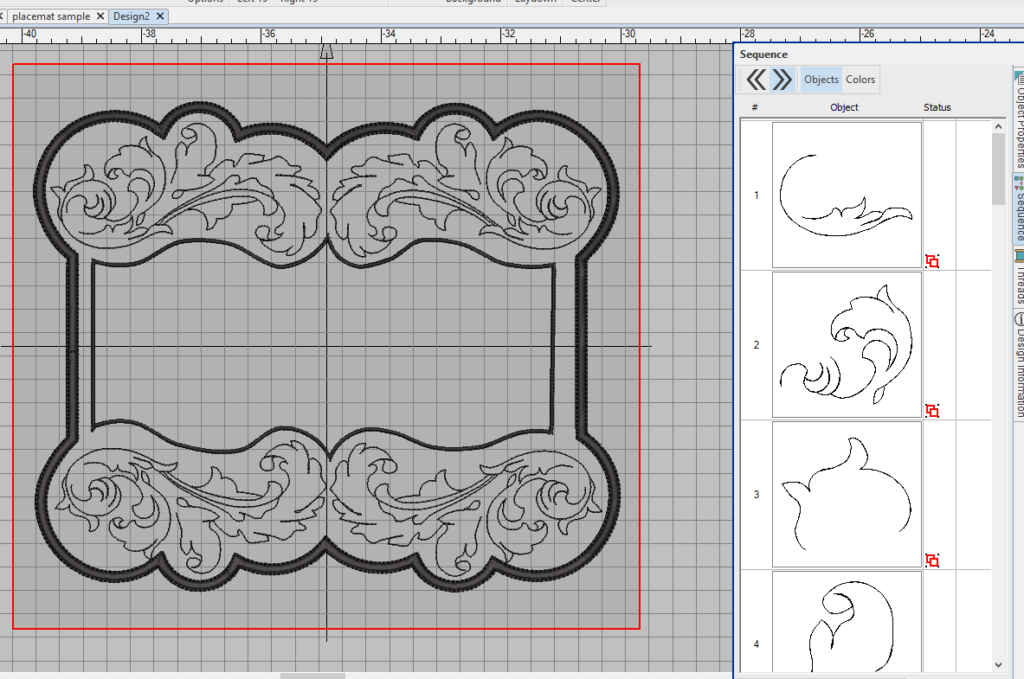Select object 1 scroll thumbnail in Sequence

click(x=846, y=195)
